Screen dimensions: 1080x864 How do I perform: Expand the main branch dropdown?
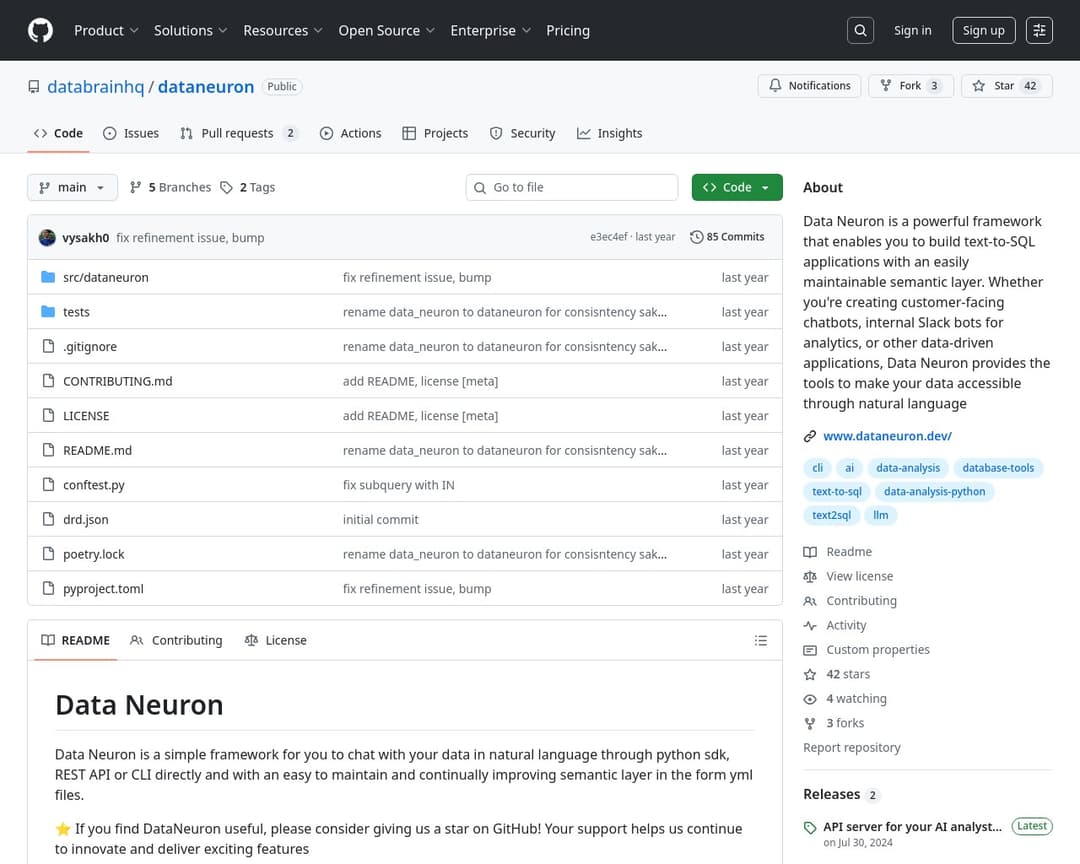(x=72, y=187)
